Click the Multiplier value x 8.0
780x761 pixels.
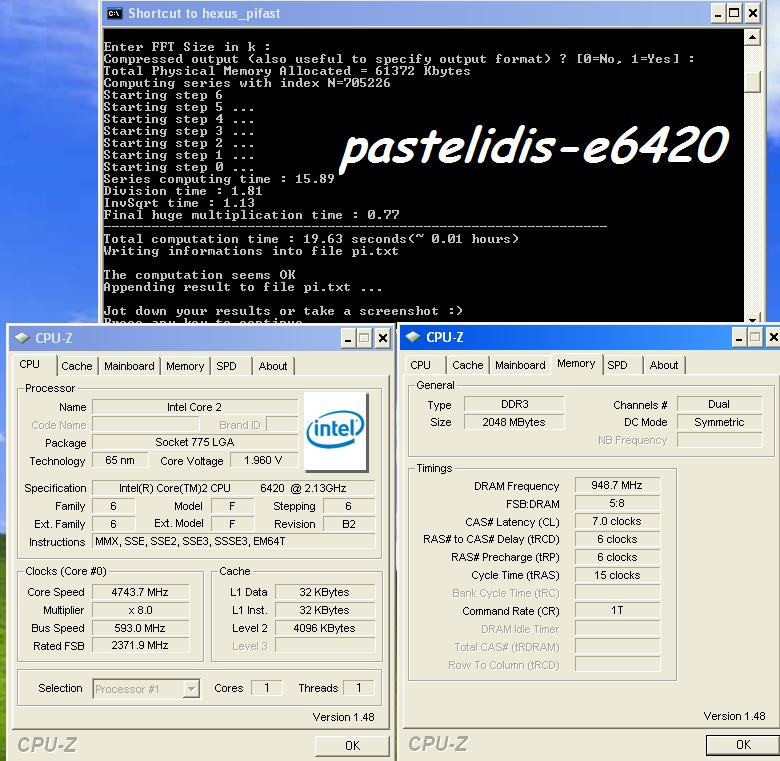coord(140,610)
